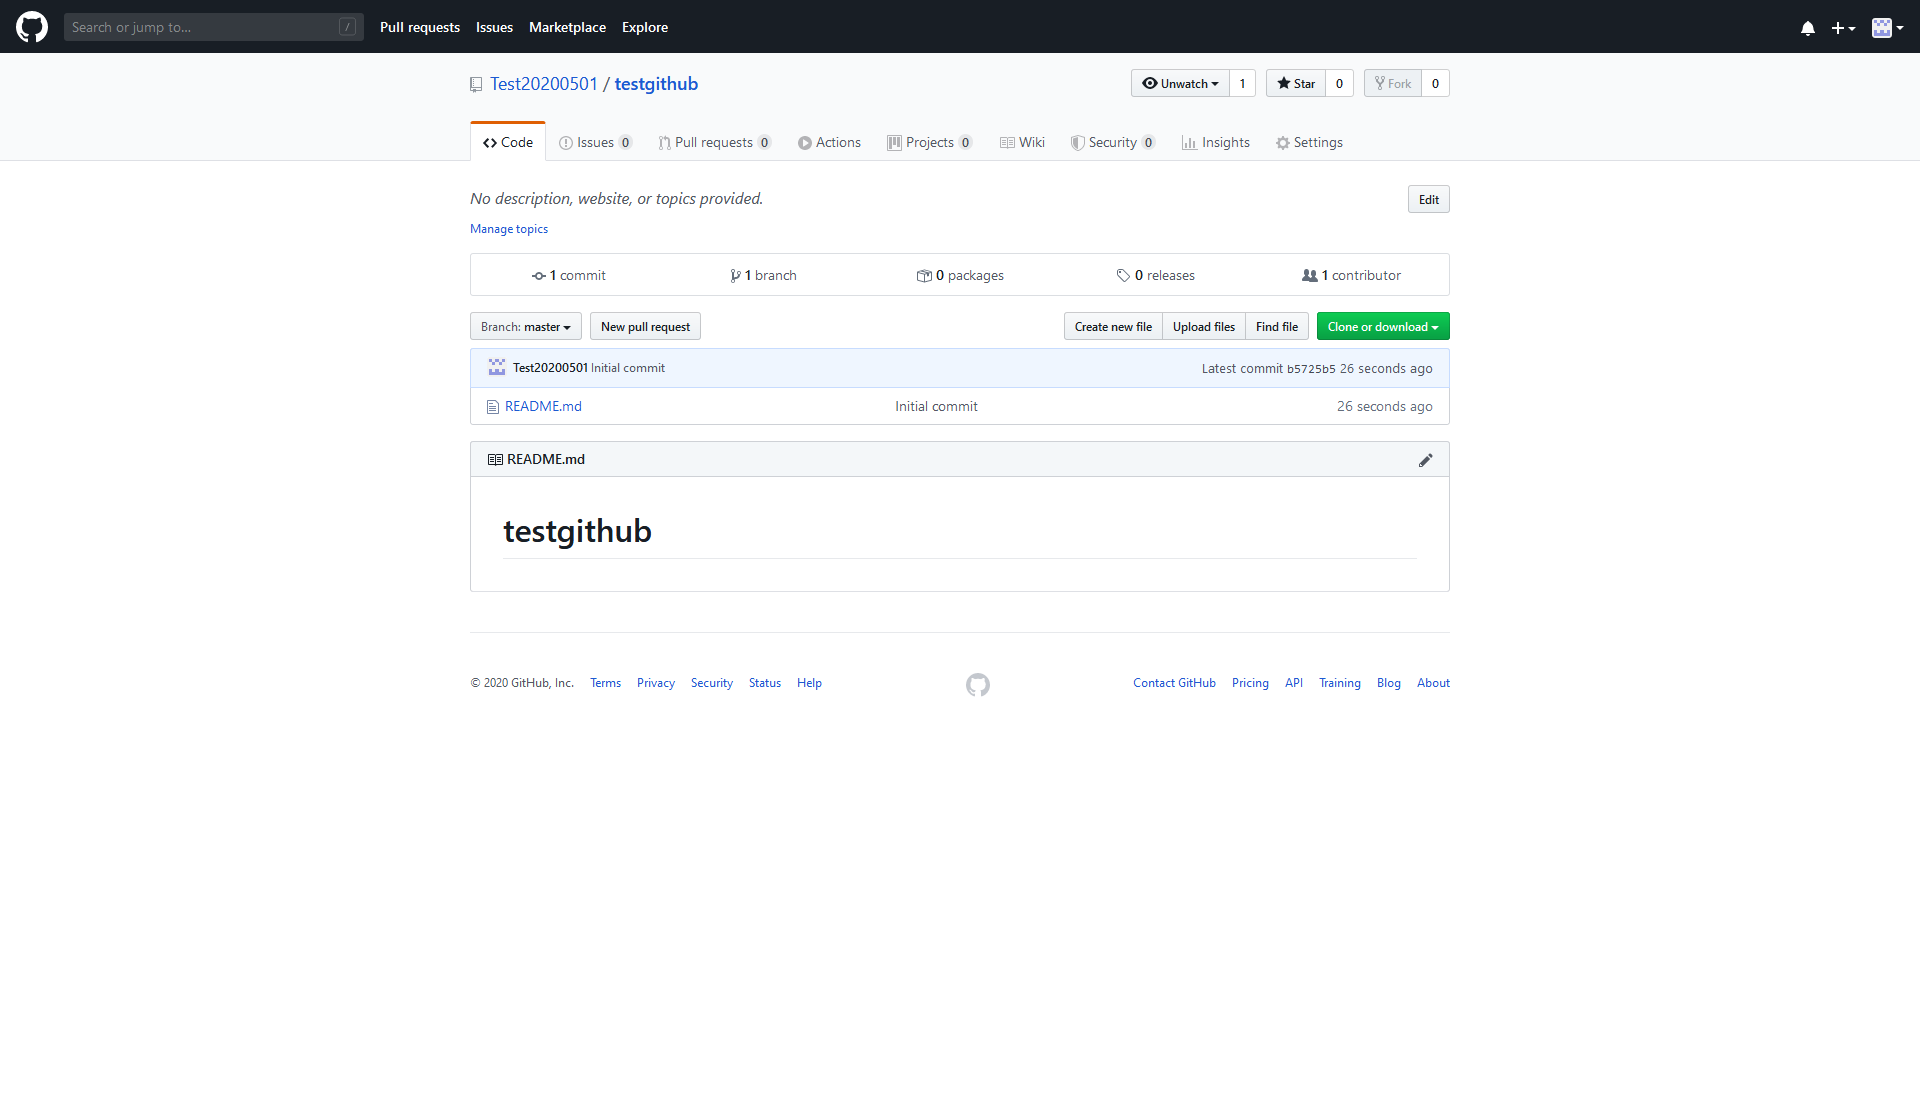Open README.md file
Viewport: 1920px width, 1098px height.
[x=543, y=406]
